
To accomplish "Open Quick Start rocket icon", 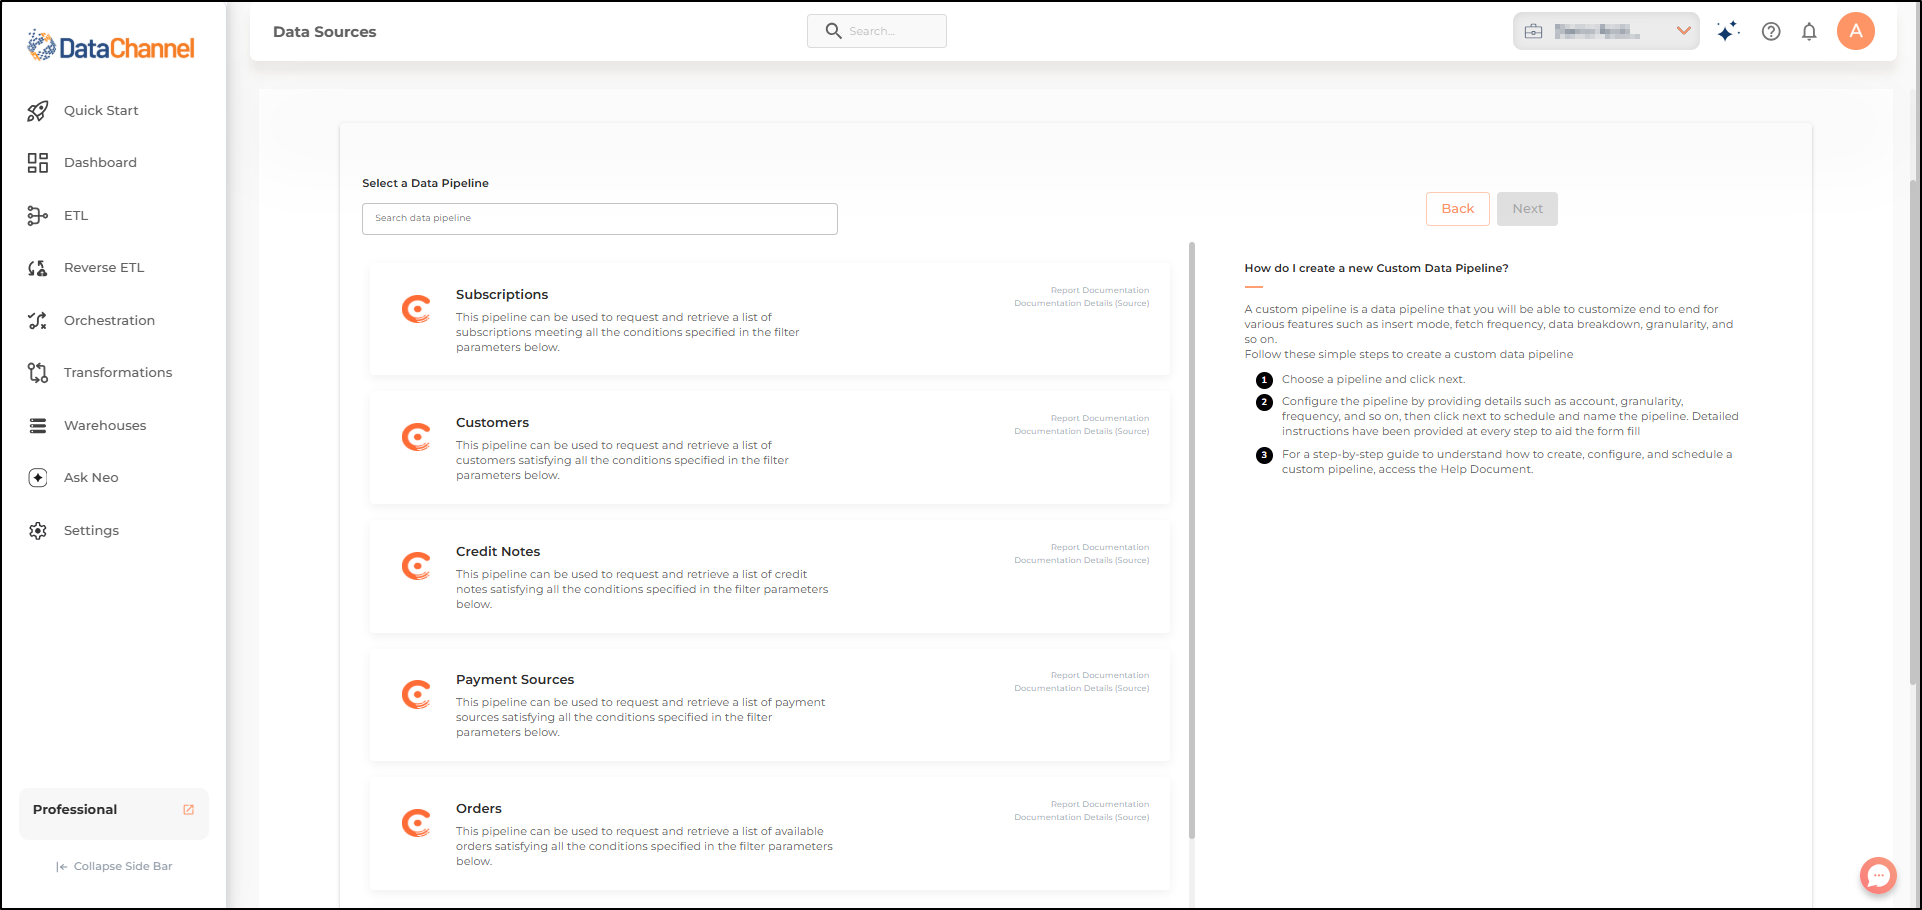I will [x=38, y=111].
